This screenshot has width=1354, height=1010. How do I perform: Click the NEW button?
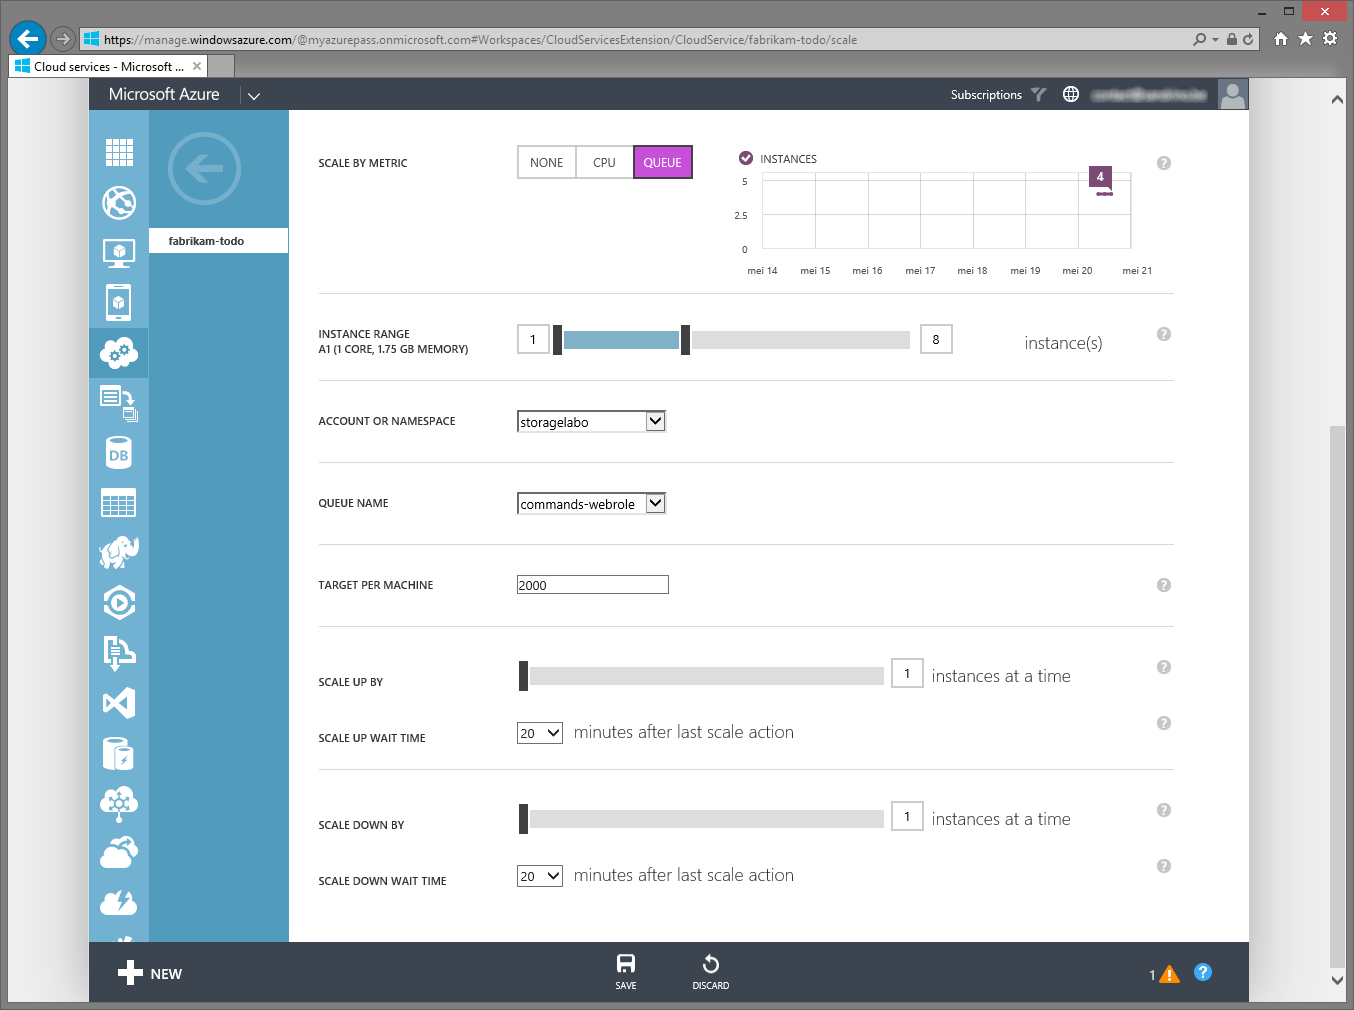point(150,973)
